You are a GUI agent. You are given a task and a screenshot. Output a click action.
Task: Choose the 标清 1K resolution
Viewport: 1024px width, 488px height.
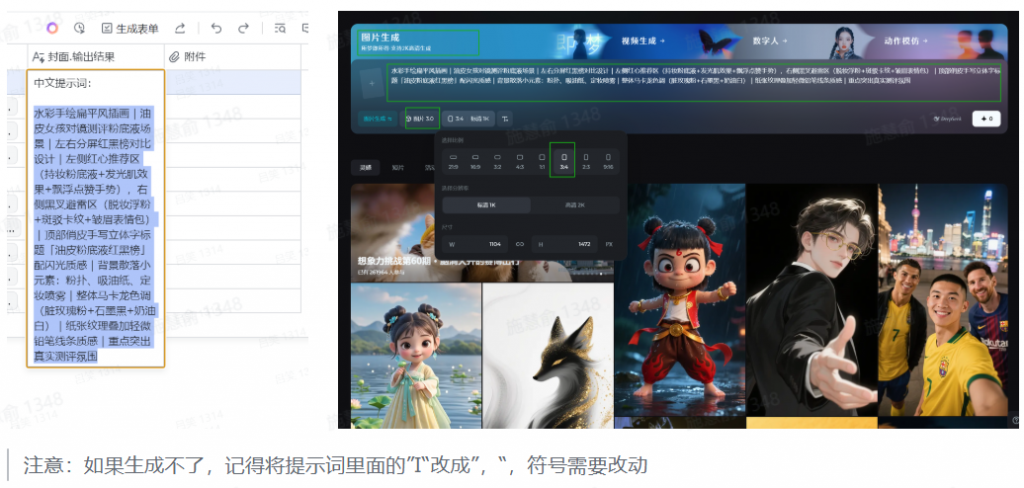click(x=487, y=204)
